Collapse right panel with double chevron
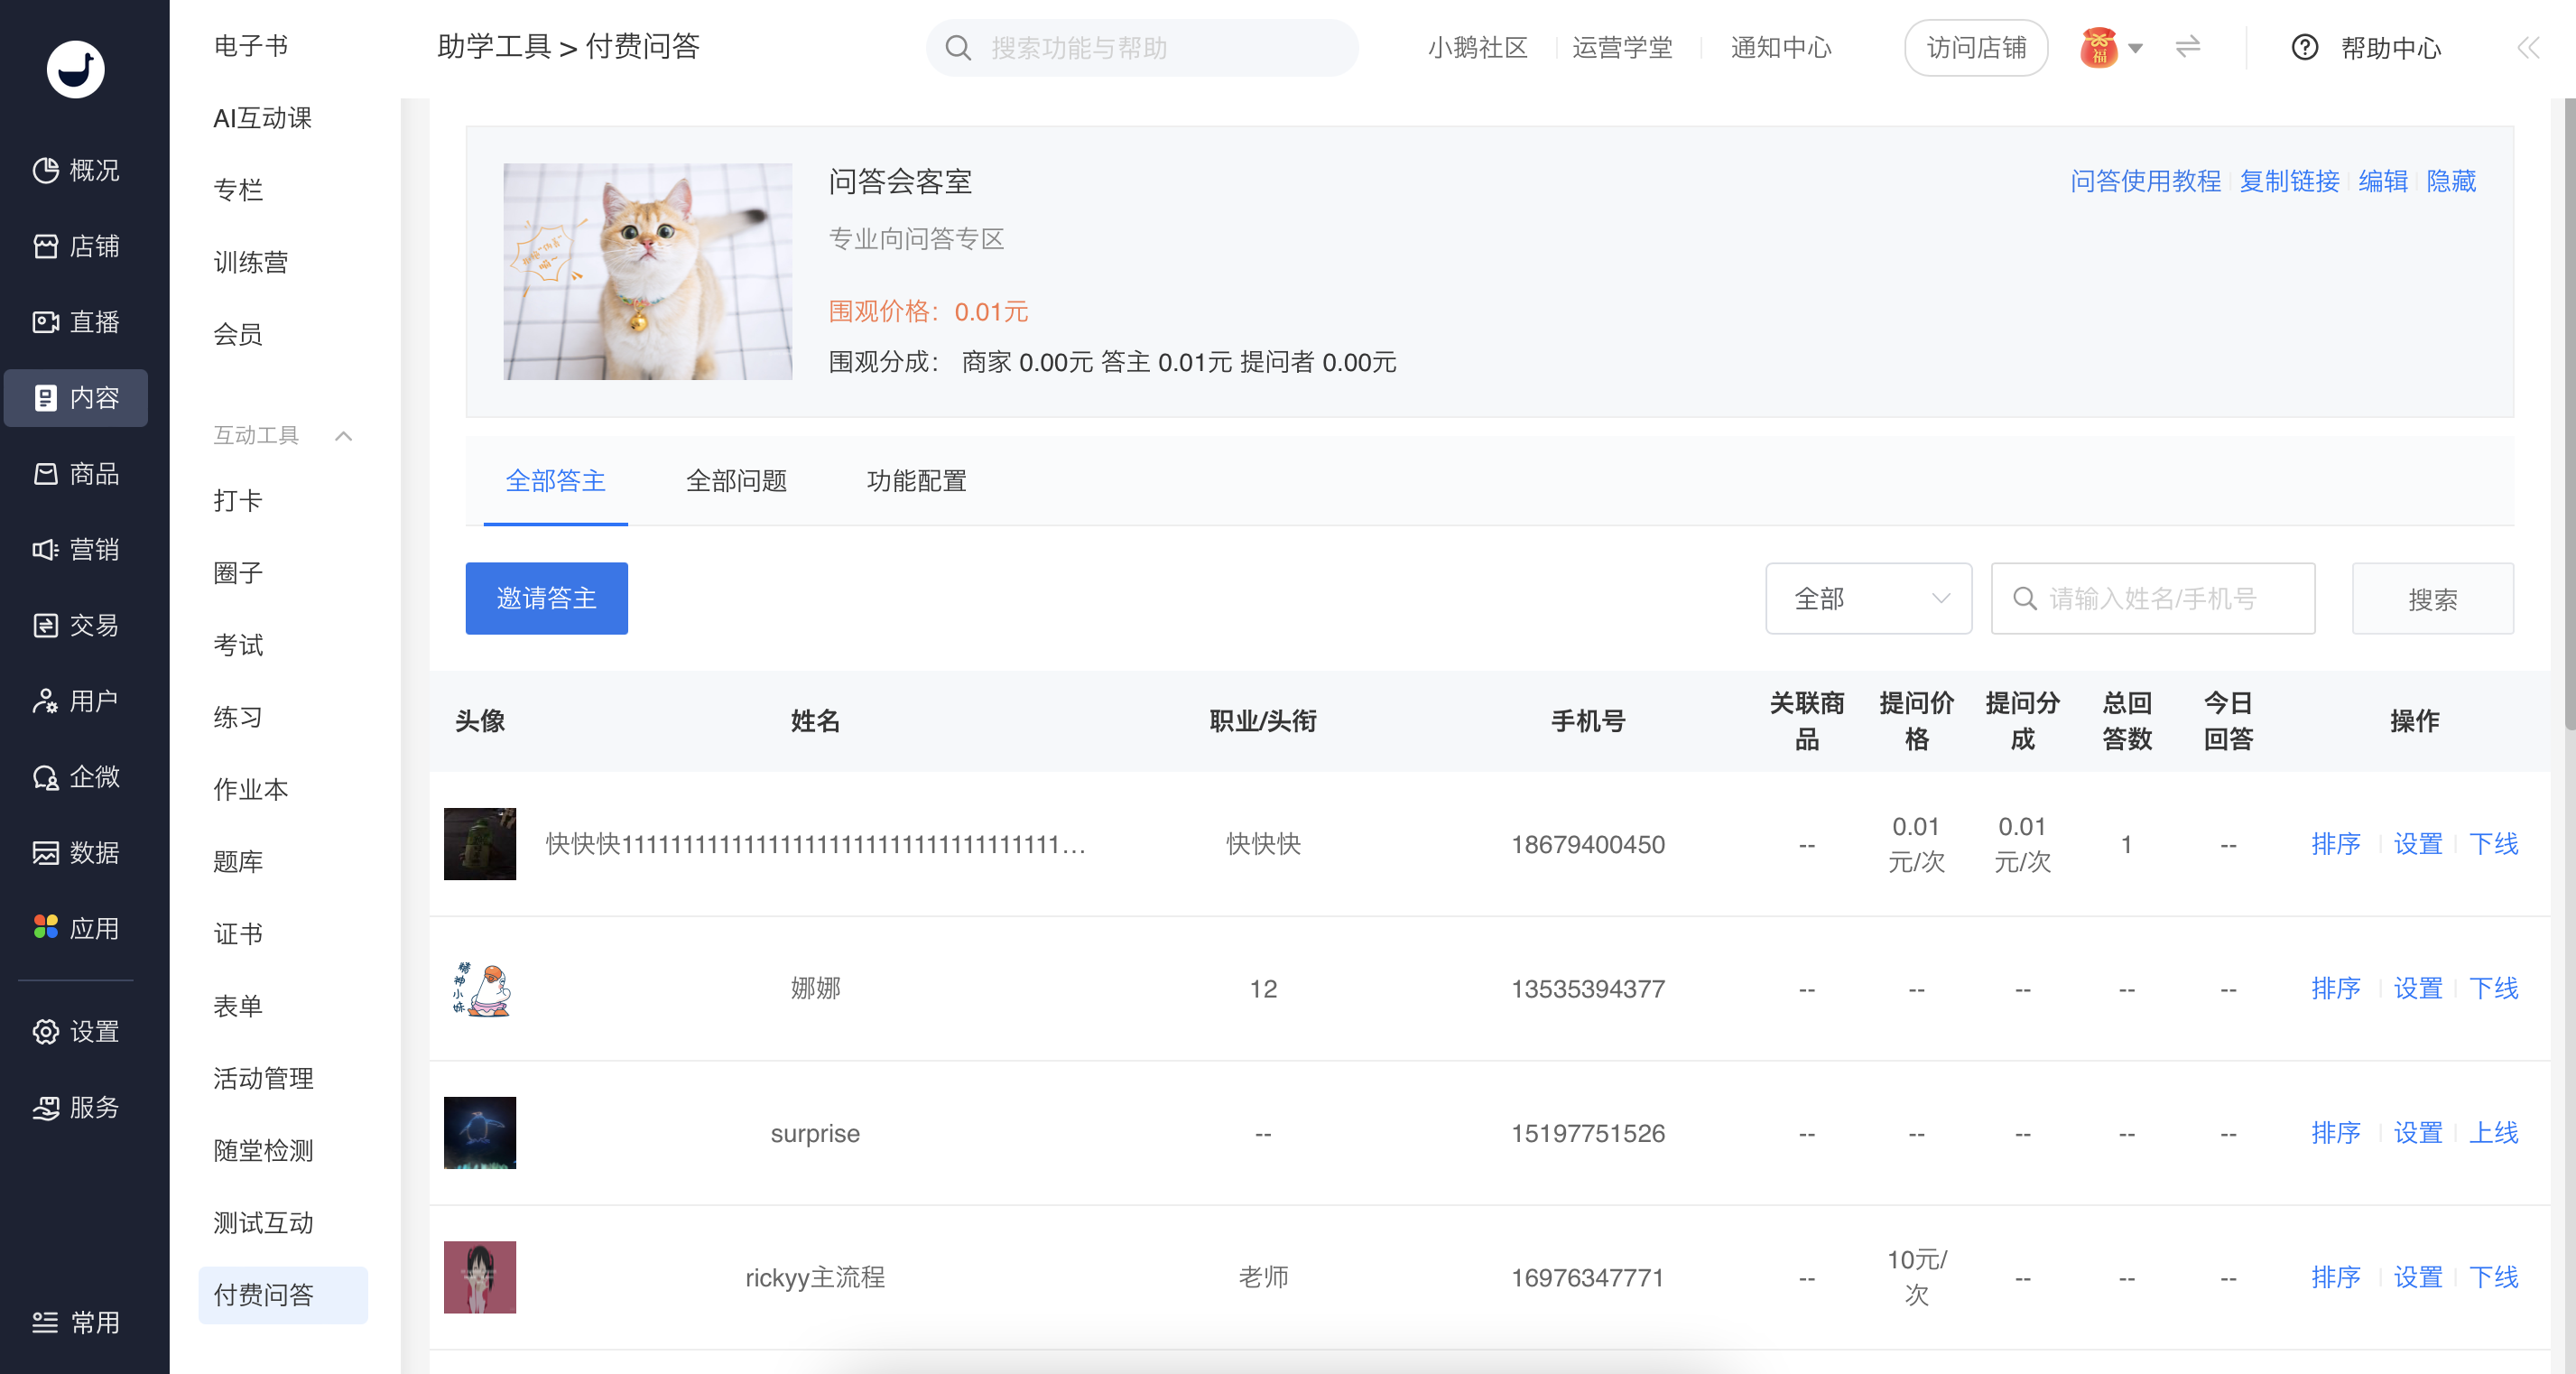 pos(2527,47)
